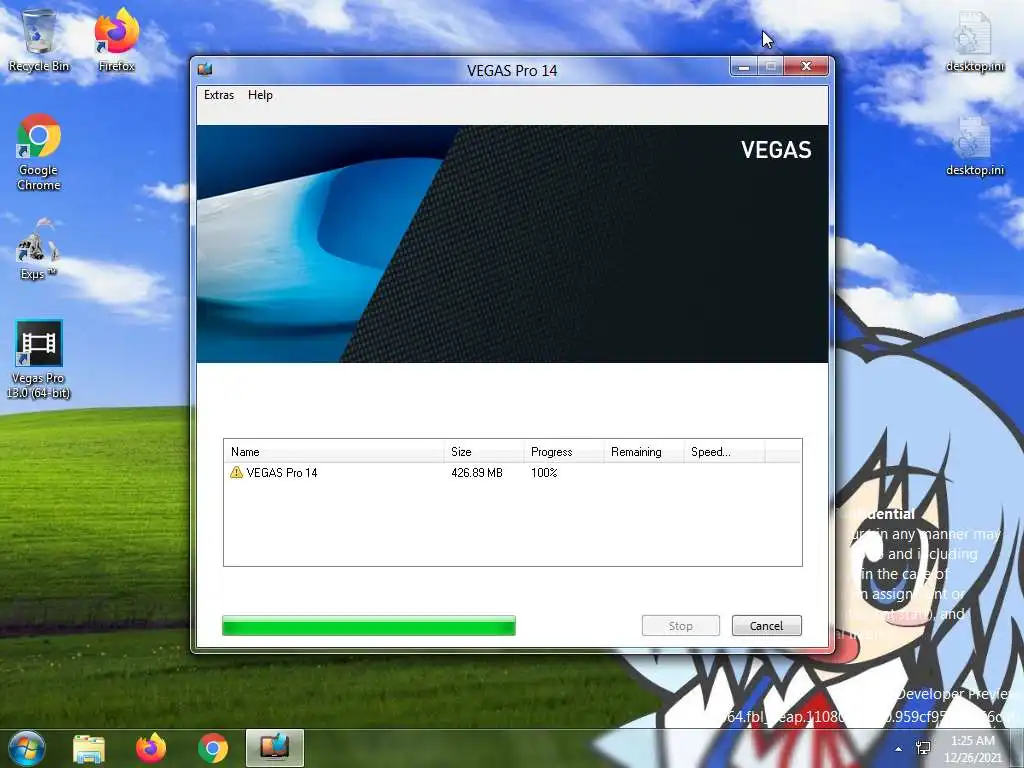
Task: Click the warning icon beside VEGAS Pro 14
Action: tap(236, 472)
